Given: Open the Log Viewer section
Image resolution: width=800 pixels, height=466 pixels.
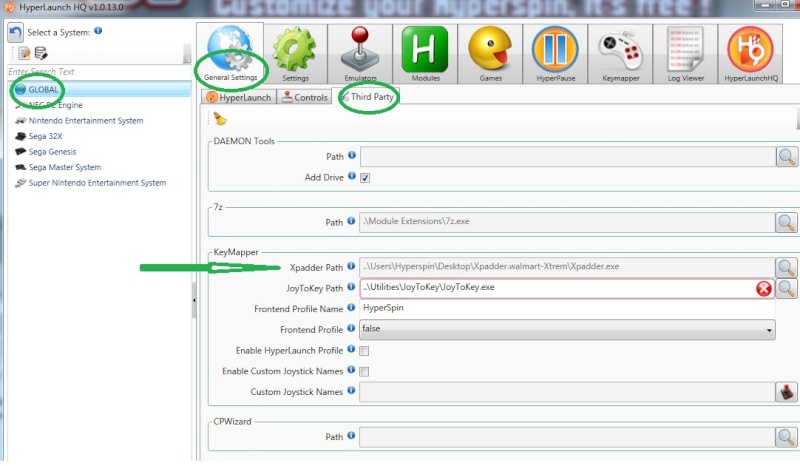Looking at the screenshot, I should 686,54.
